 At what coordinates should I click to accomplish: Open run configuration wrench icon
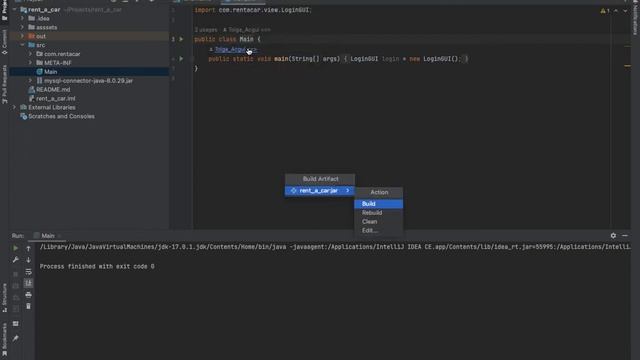click(16, 260)
